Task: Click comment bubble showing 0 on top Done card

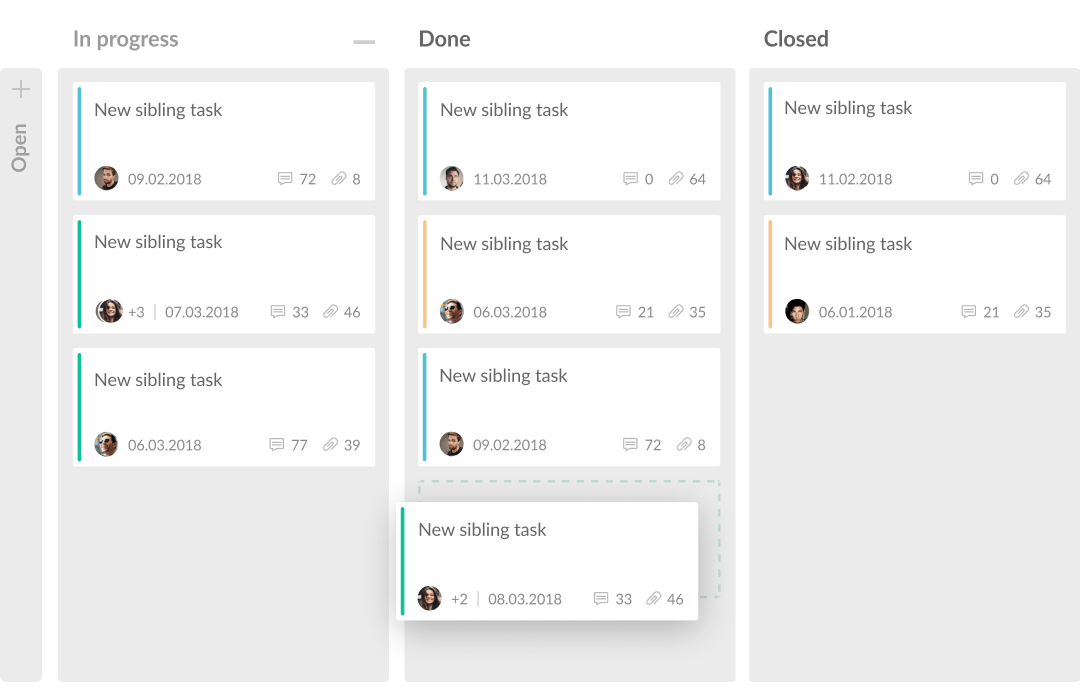Action: [x=628, y=178]
